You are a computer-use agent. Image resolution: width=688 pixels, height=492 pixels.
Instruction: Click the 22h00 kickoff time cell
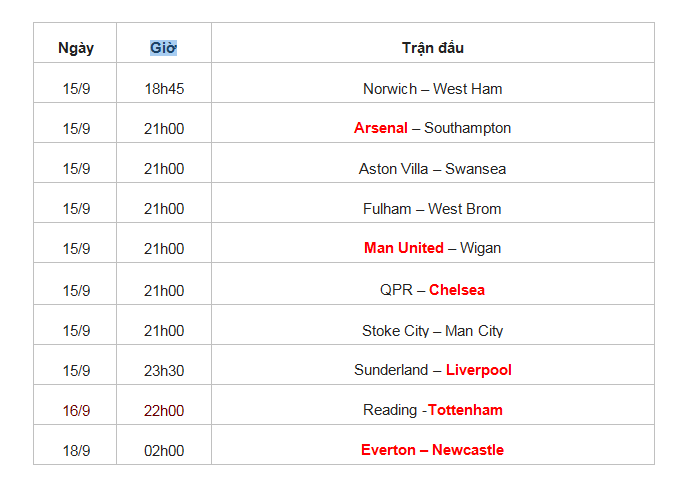click(164, 410)
